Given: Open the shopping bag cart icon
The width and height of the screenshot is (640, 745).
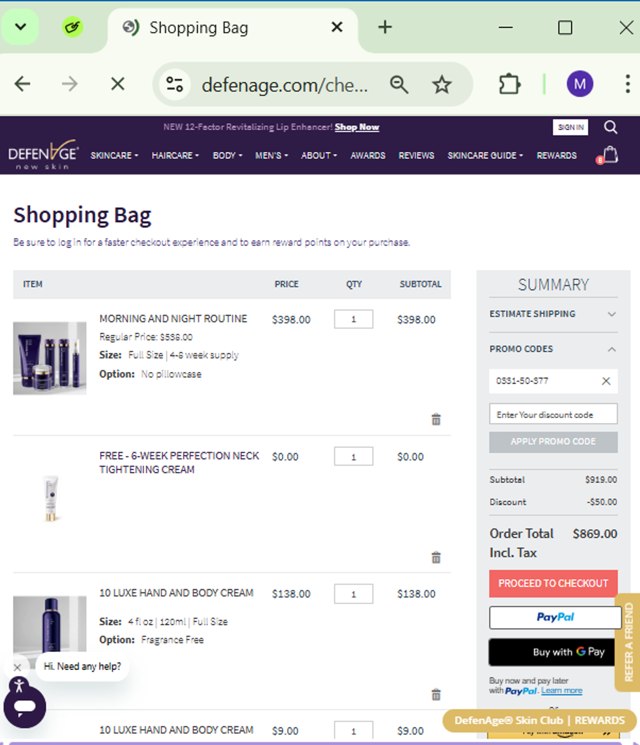Looking at the screenshot, I should pos(608,155).
